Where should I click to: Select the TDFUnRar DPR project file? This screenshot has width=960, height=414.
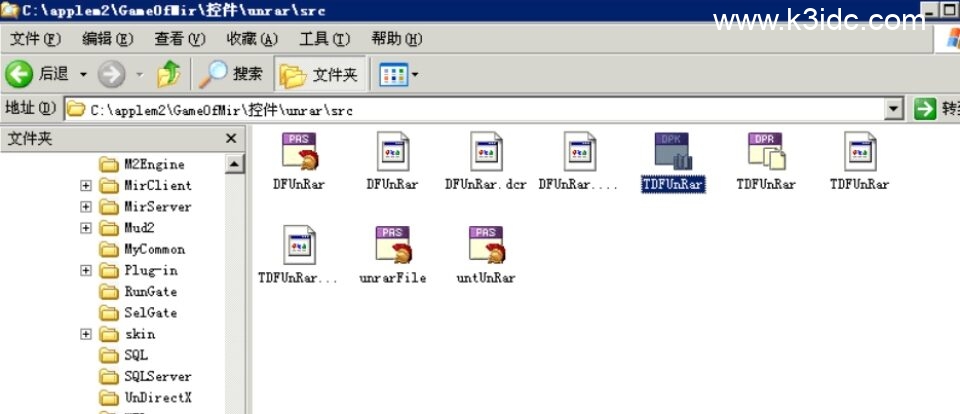767,162
